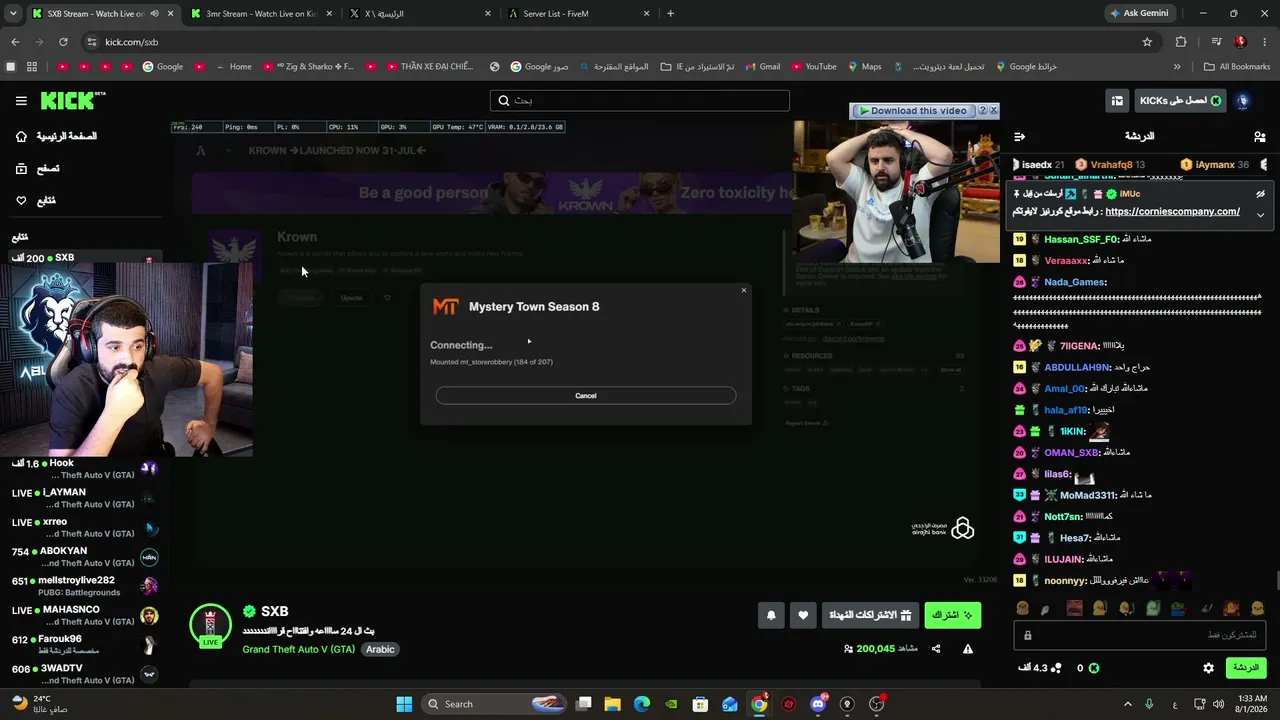
Task: Open gift subscriptions button
Action: pos(871,616)
